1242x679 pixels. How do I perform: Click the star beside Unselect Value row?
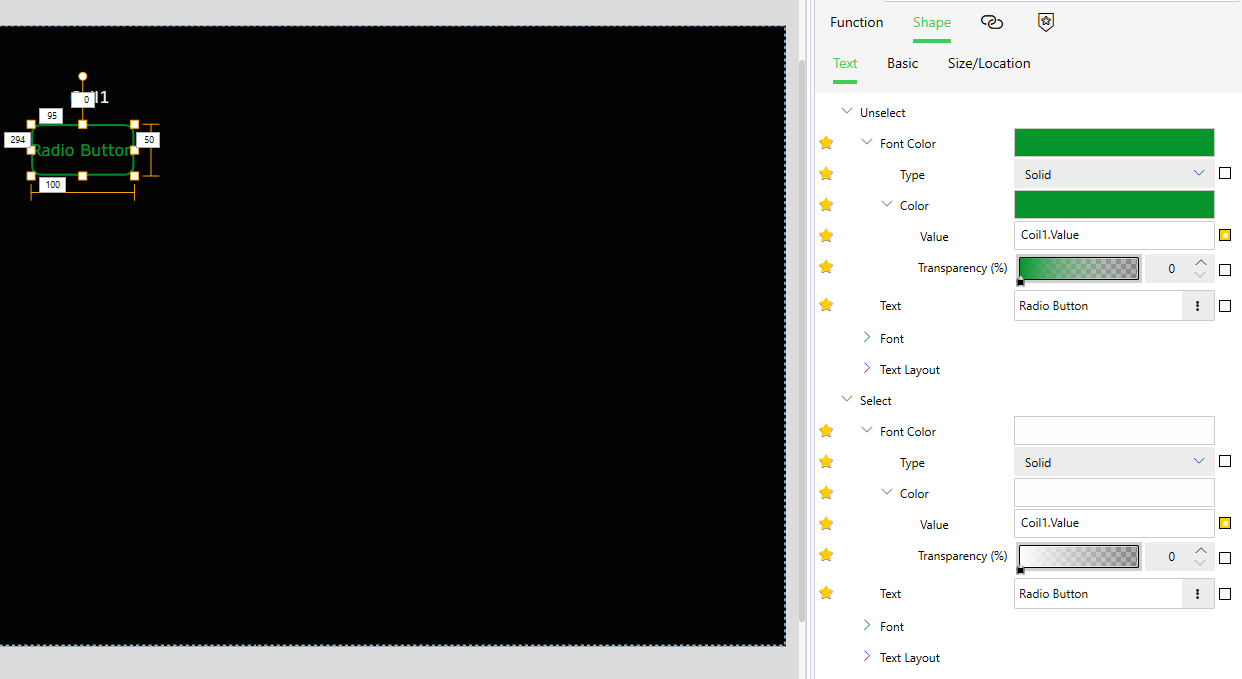click(x=826, y=236)
